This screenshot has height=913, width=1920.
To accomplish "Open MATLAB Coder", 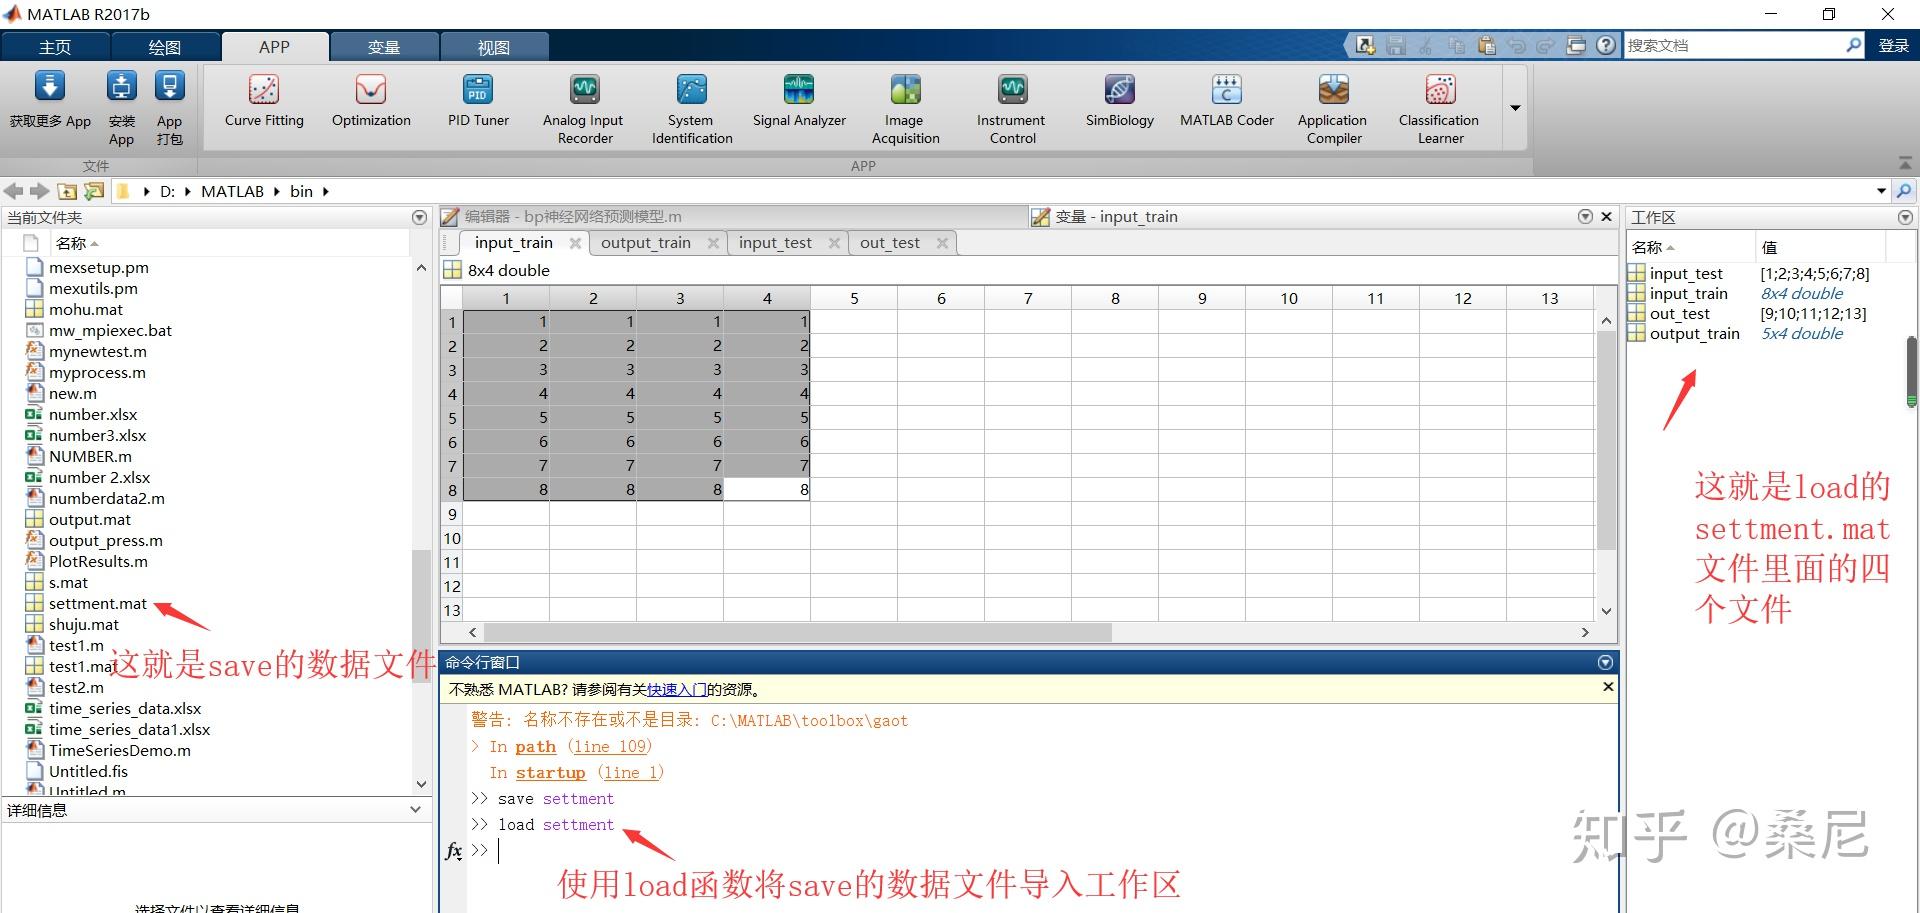I will [x=1225, y=103].
